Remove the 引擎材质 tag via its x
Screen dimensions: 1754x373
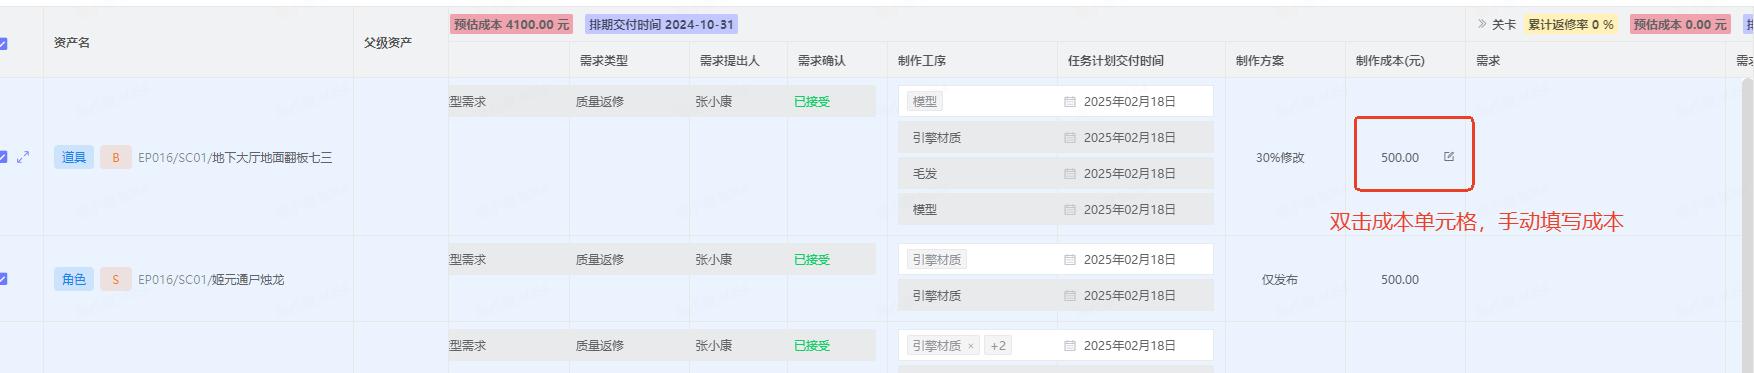970,346
